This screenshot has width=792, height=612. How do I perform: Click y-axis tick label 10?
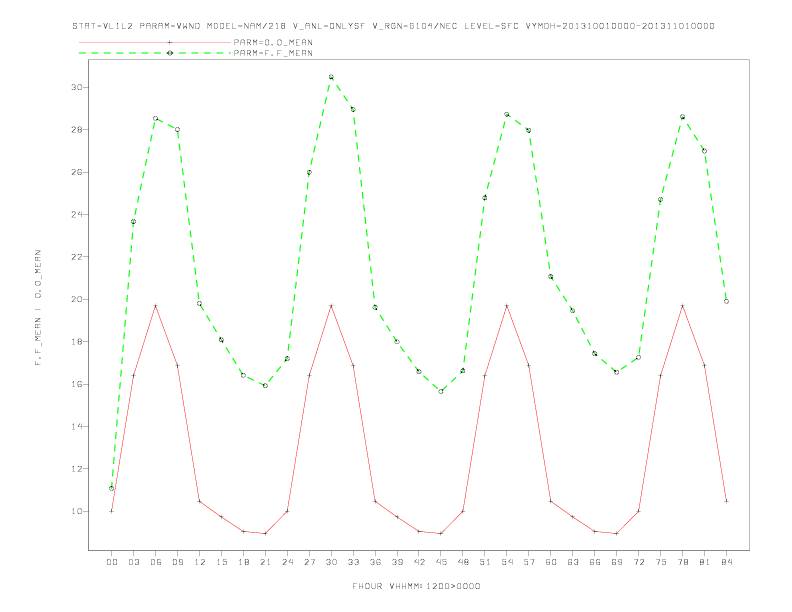(x=76, y=512)
